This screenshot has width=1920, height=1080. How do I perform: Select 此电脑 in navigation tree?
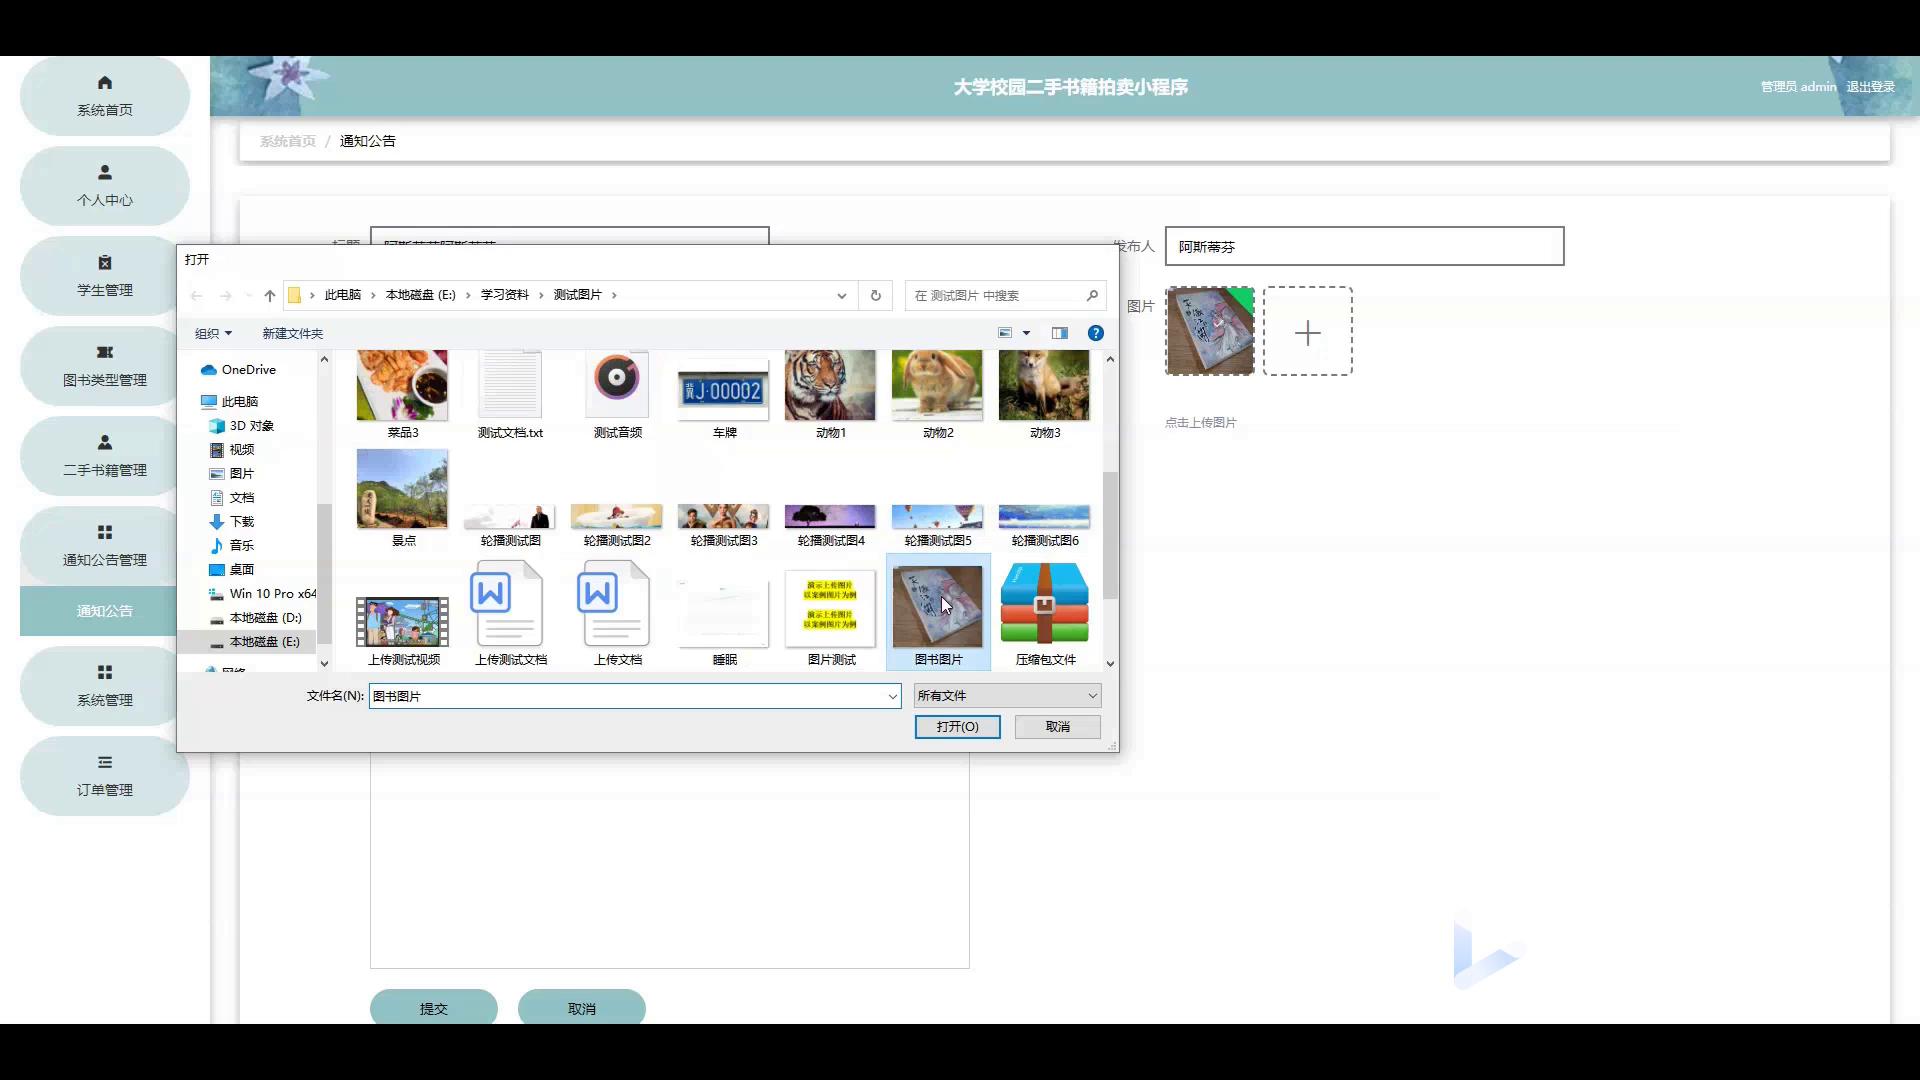(229, 401)
